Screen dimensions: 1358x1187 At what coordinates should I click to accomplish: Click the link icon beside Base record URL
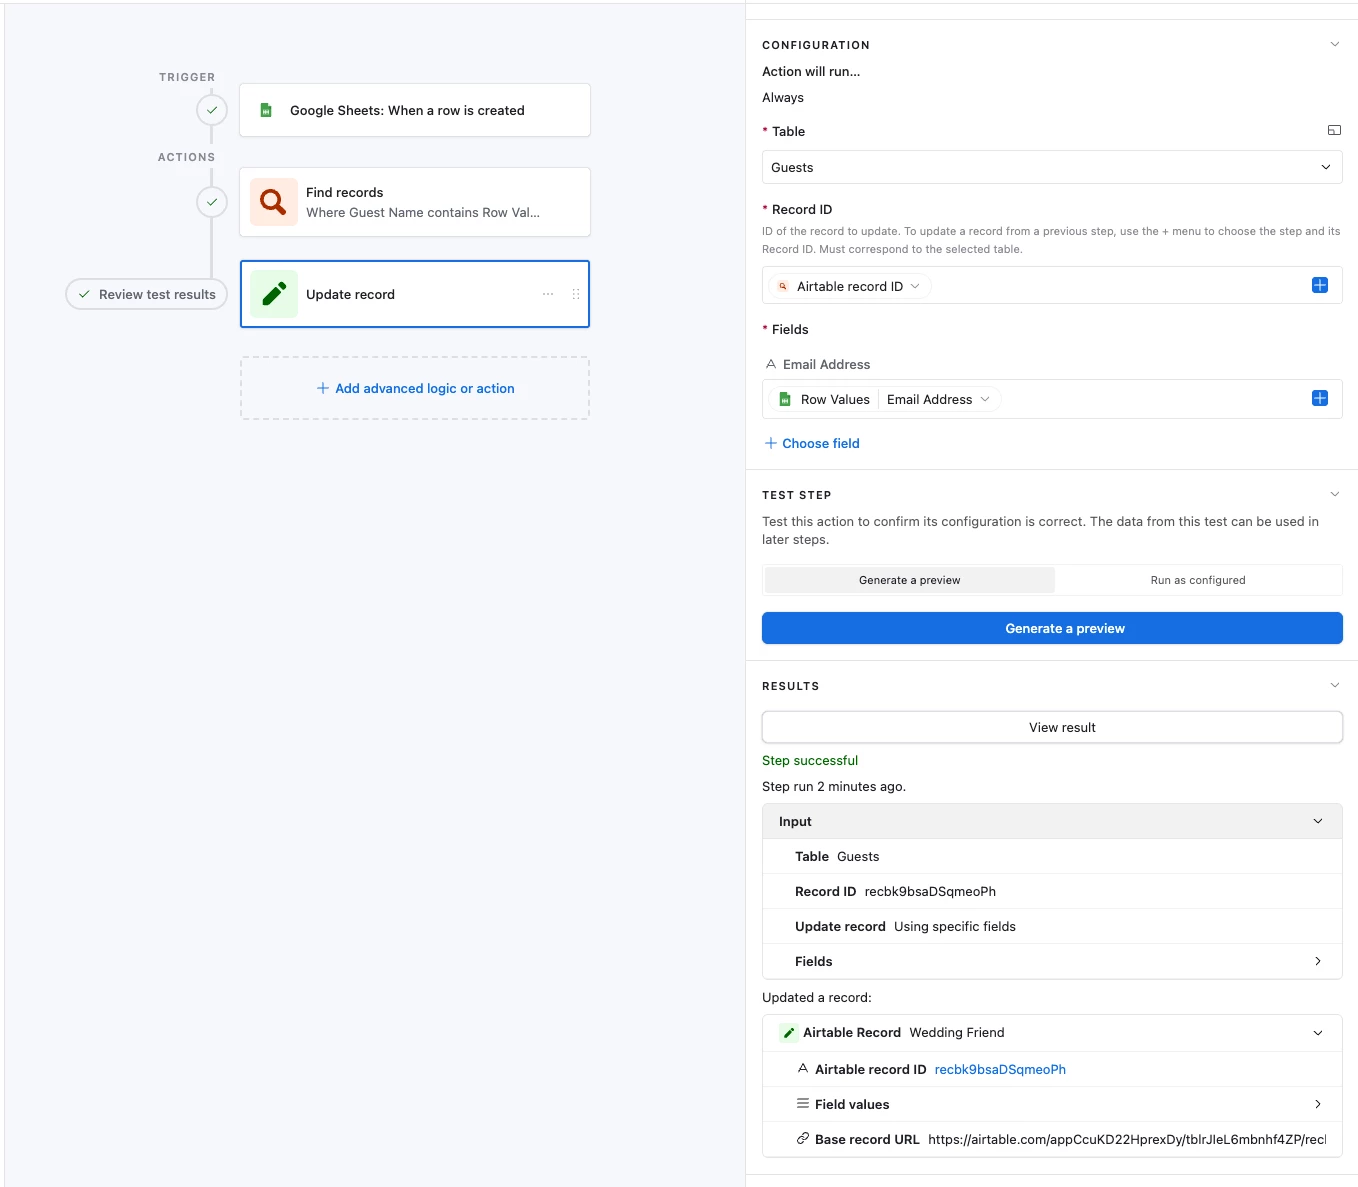[803, 1138]
